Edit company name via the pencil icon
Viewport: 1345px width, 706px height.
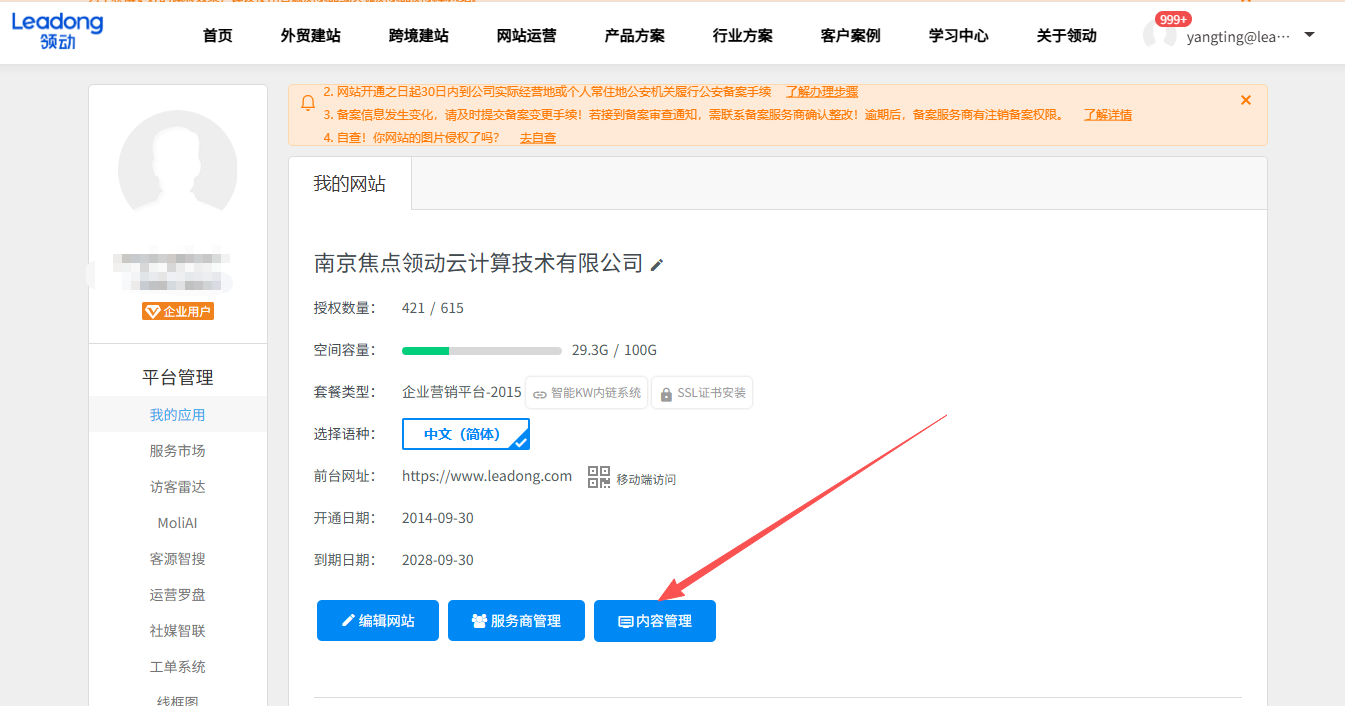pyautogui.click(x=657, y=264)
